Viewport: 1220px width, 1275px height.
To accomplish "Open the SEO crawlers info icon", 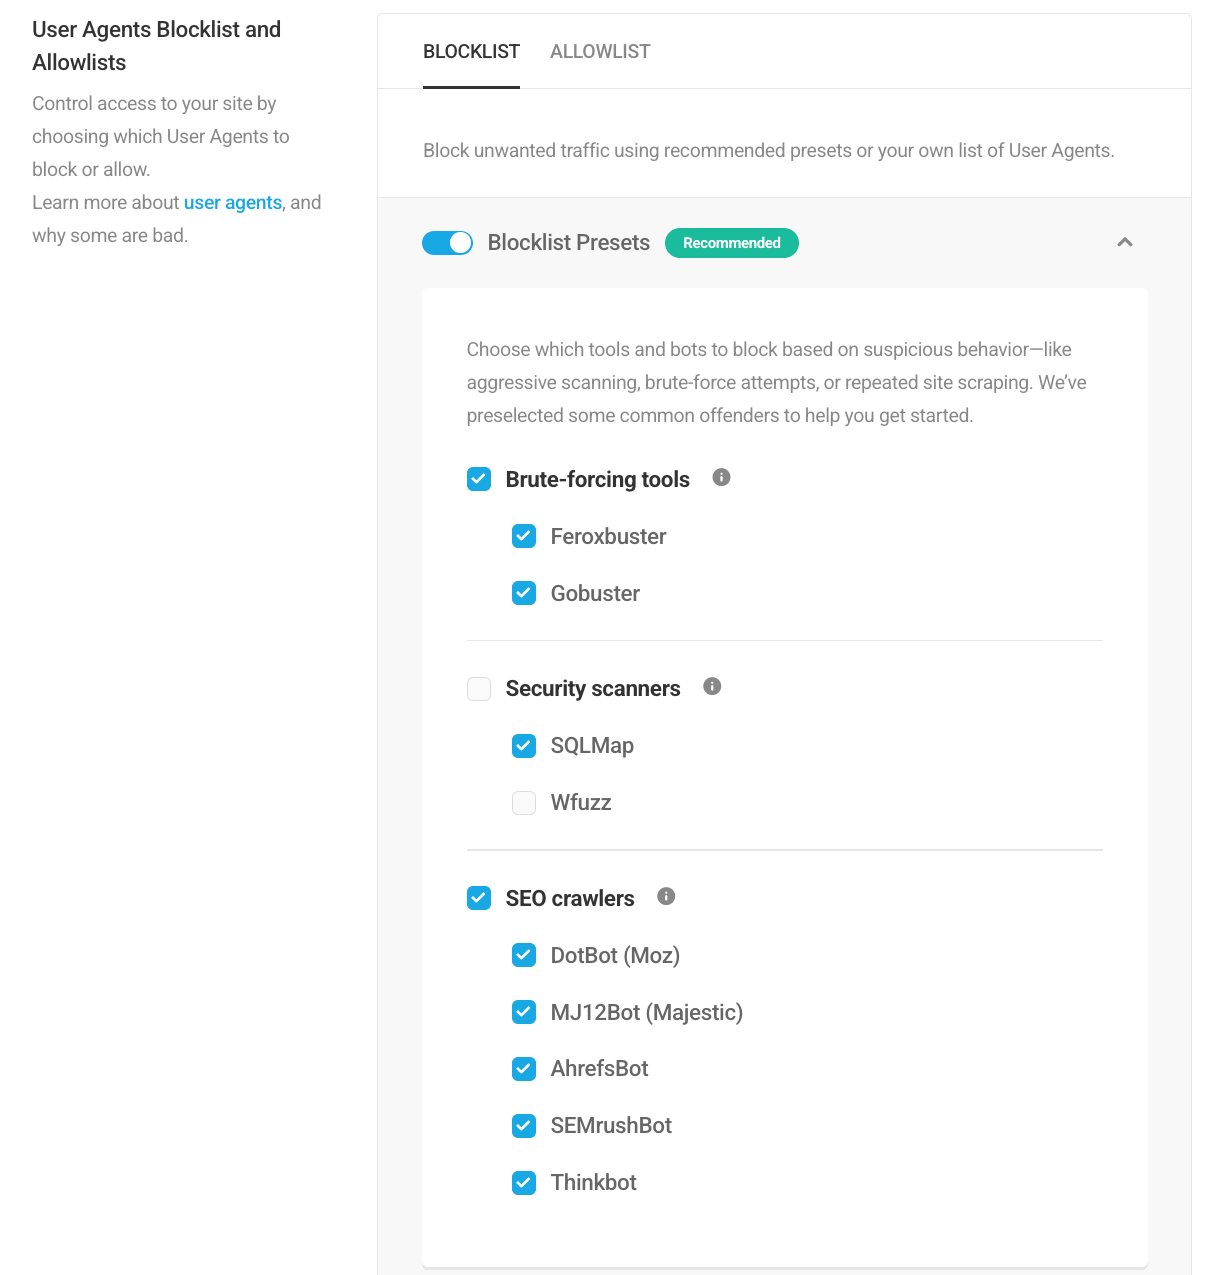I will [x=666, y=896].
